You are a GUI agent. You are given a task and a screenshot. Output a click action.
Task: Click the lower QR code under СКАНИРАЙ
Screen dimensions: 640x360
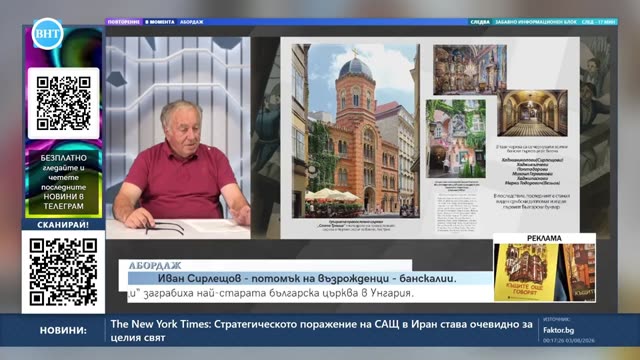(x=63, y=272)
